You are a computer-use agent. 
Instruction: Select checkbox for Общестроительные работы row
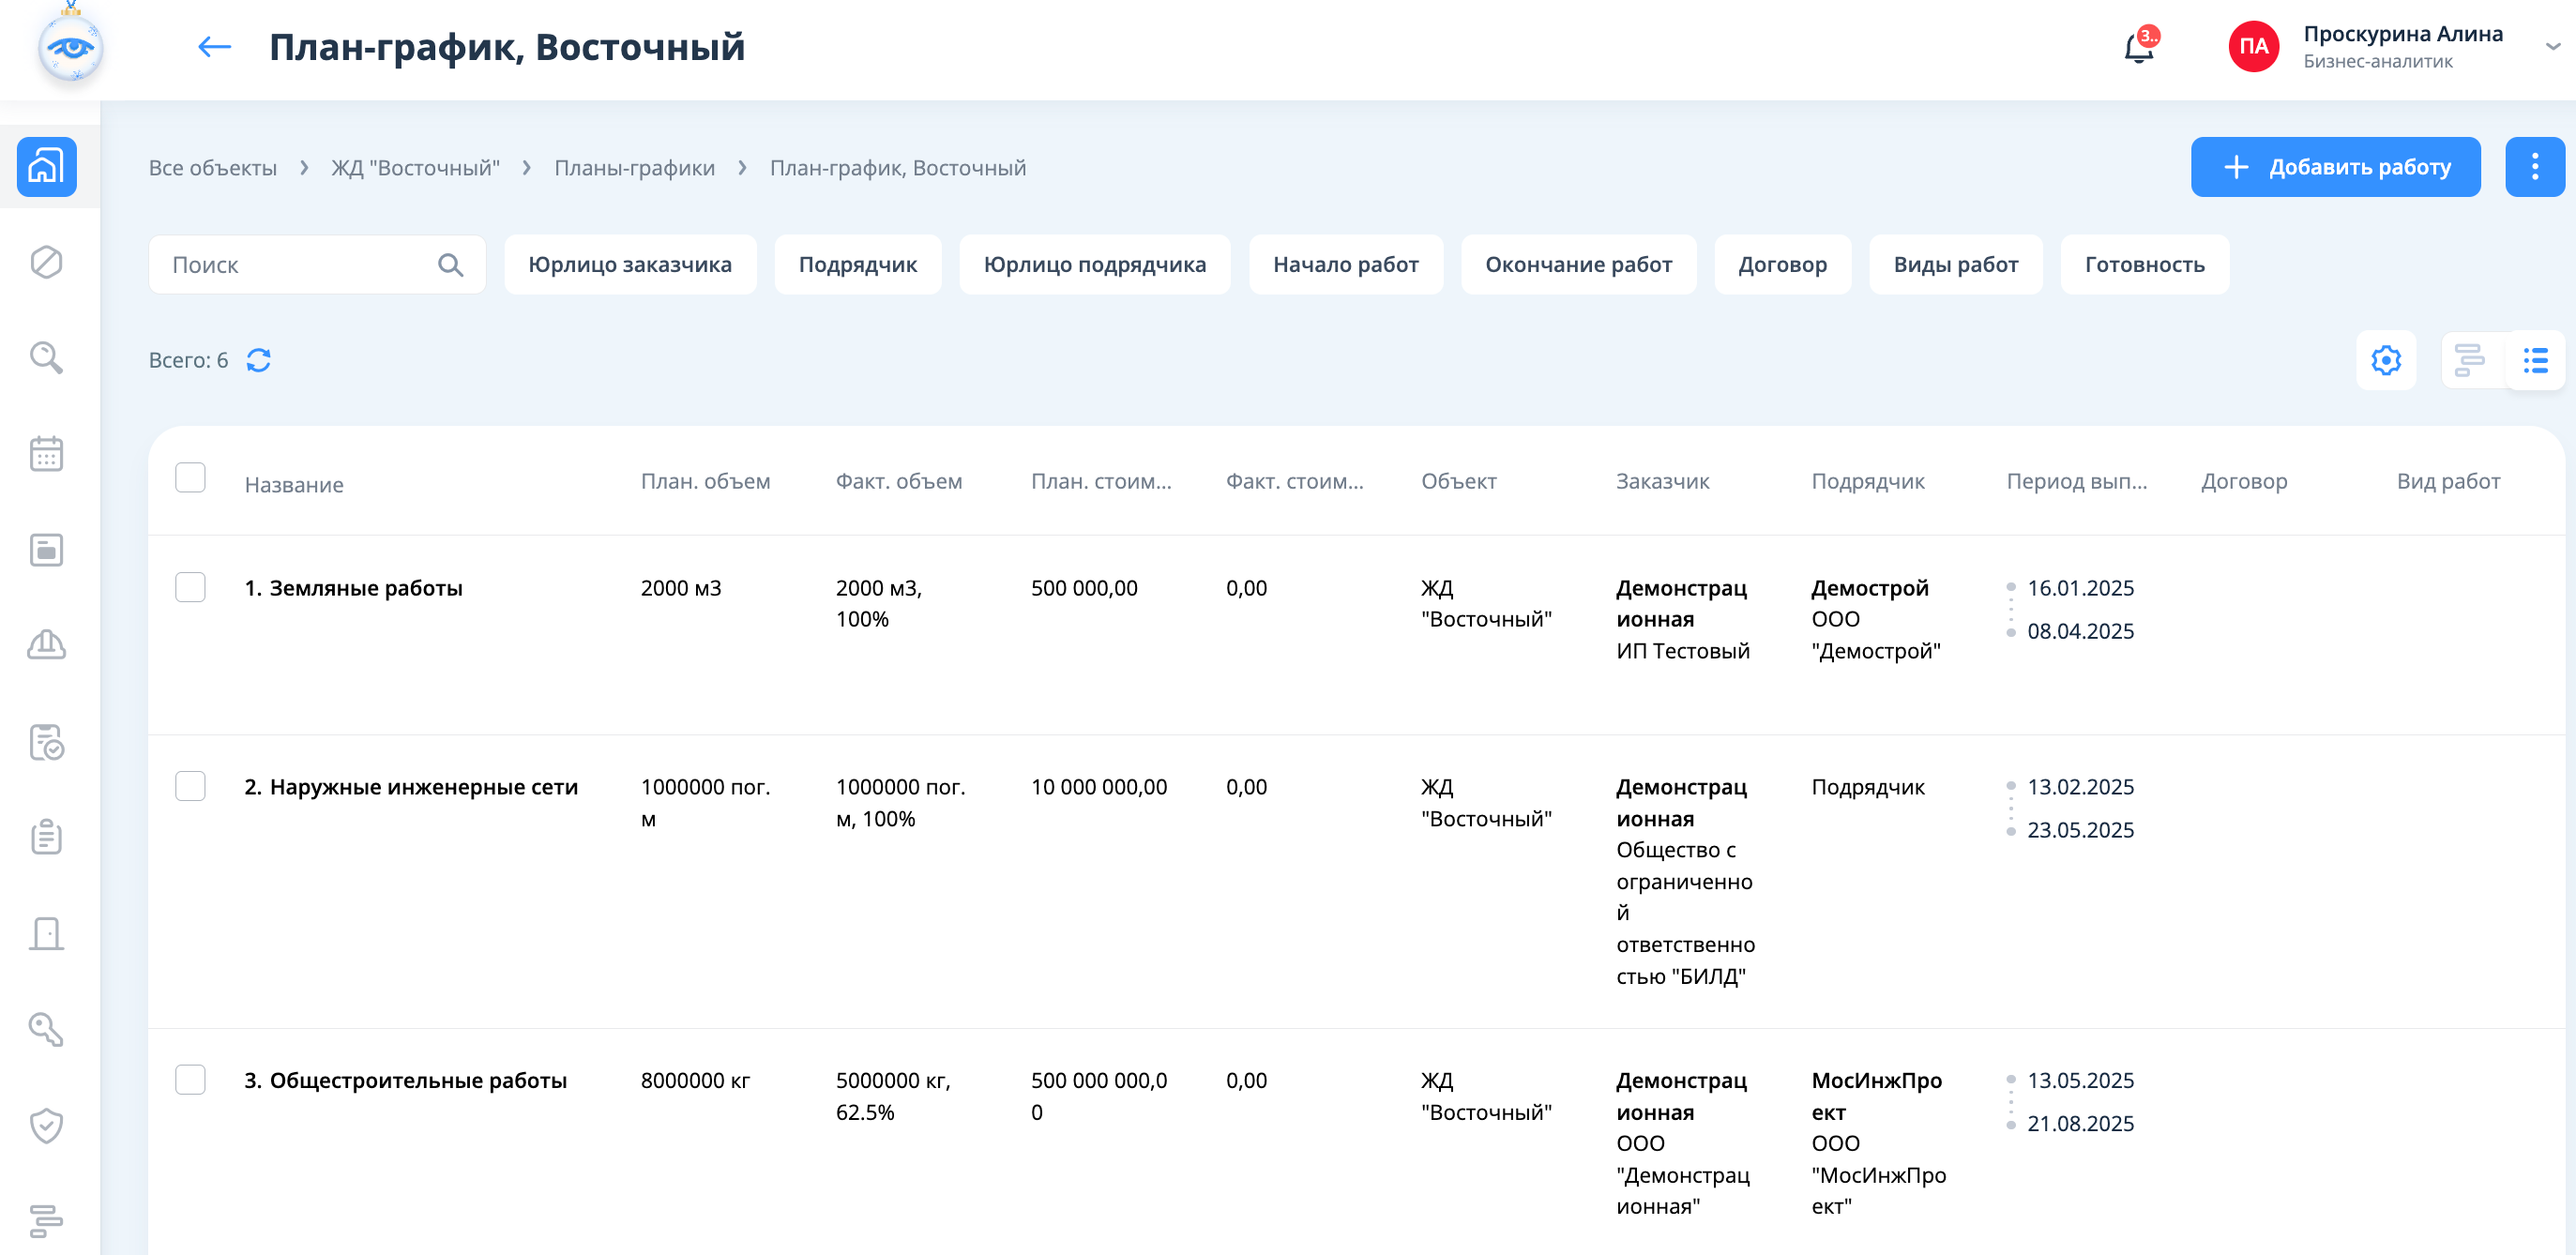tap(190, 1080)
